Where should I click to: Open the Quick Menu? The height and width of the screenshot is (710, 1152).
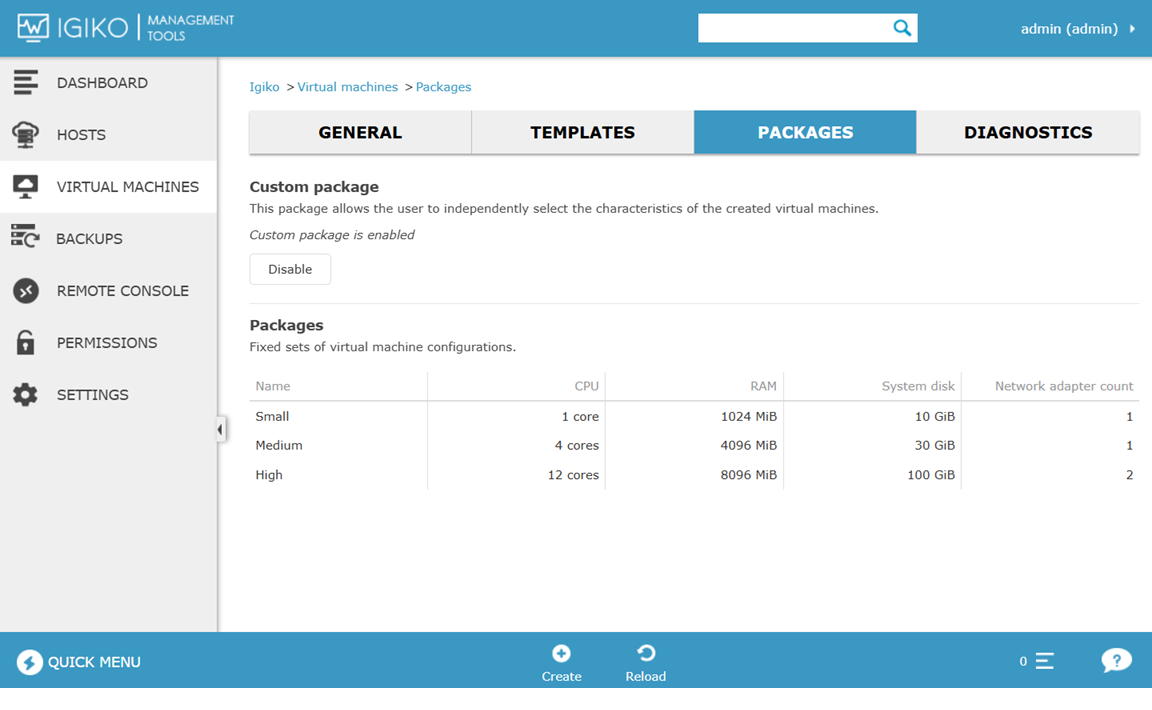point(79,662)
